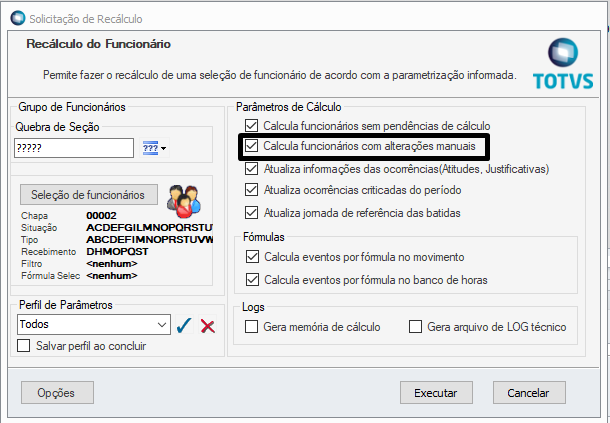This screenshot has width=610, height=423.
Task: Click the Cancelar button
Action: (529, 393)
